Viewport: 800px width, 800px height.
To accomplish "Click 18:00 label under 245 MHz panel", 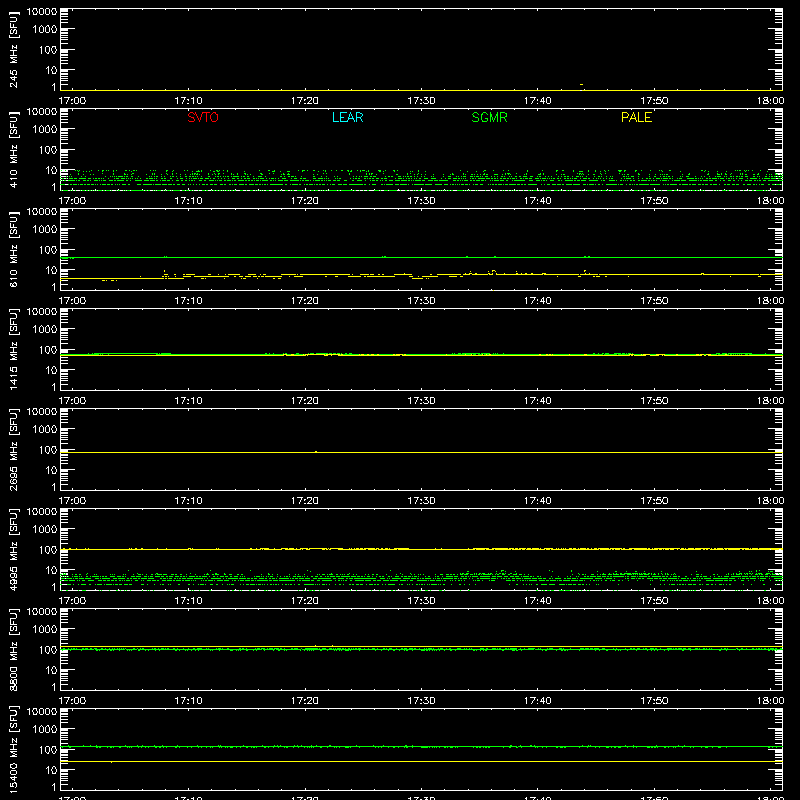I will 770,101.
